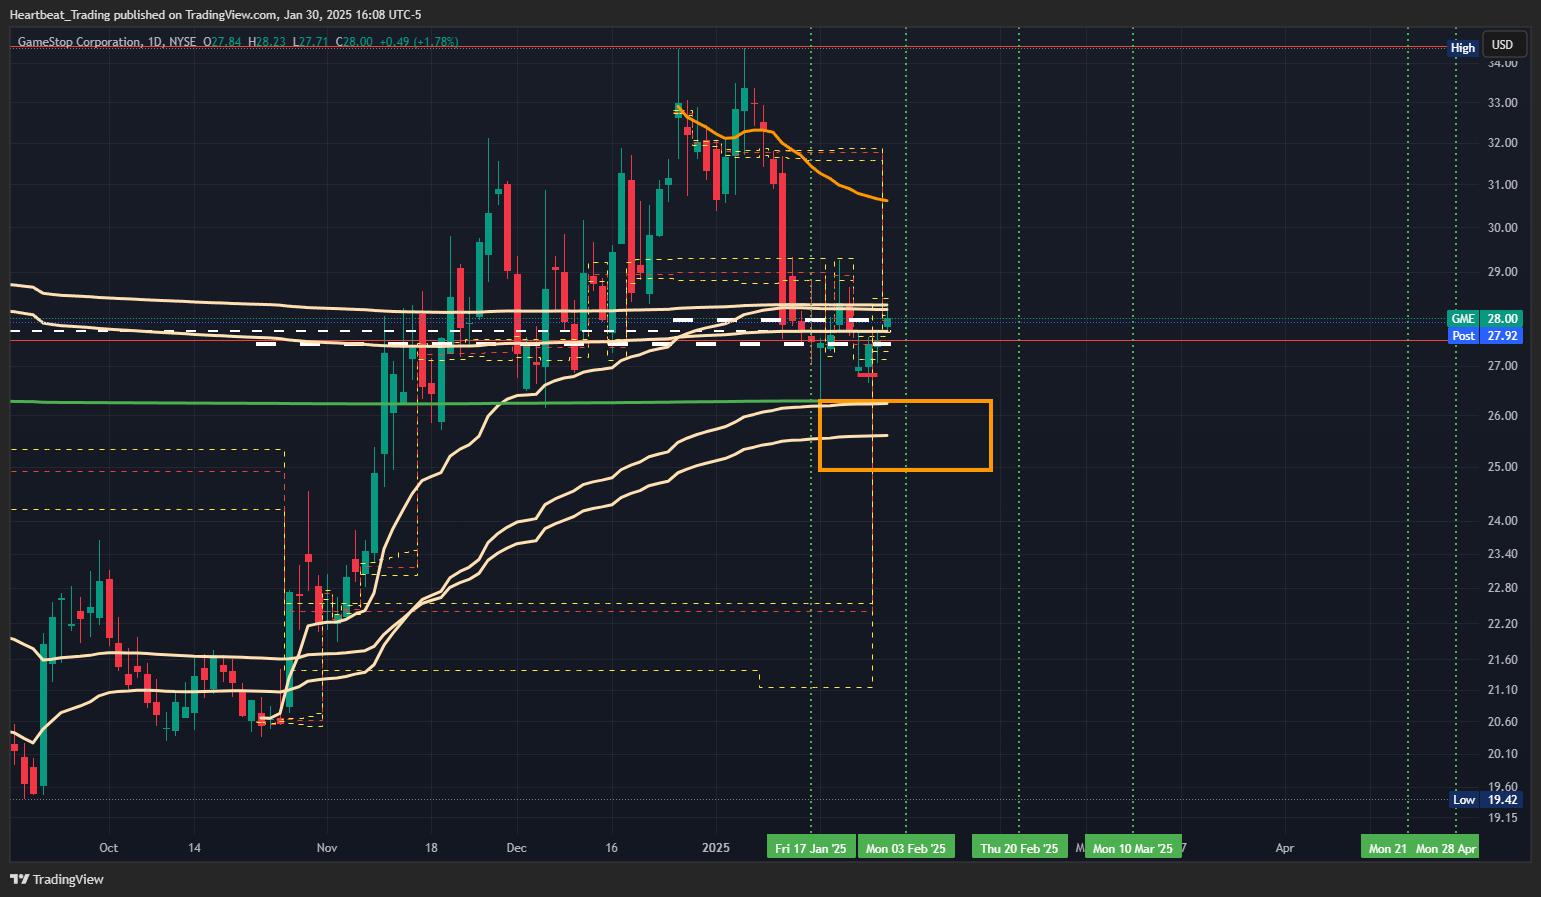Image resolution: width=1541 pixels, height=897 pixels.
Task: Click the high value H28.23
Action: [267, 42]
